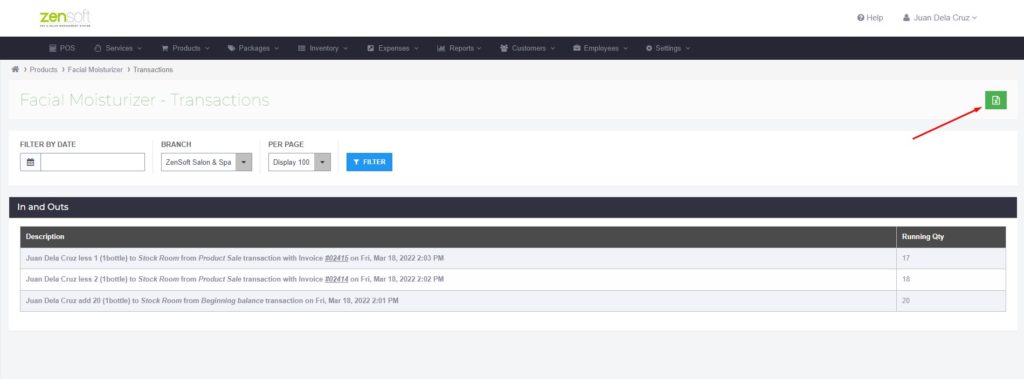Open the Branch dropdown ZenSoft Salon & Spa
The width and height of the screenshot is (1024, 379).
206,162
